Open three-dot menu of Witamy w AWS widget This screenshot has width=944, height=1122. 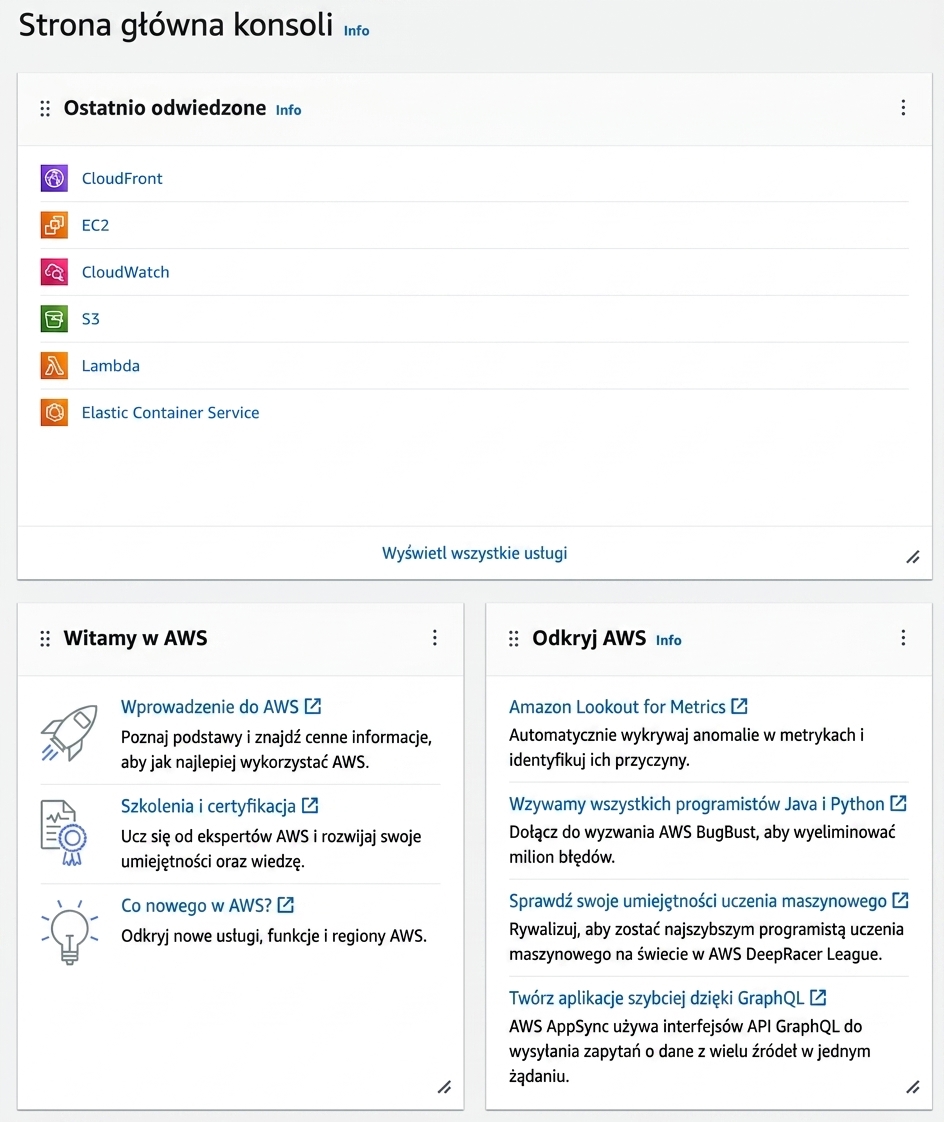434,638
